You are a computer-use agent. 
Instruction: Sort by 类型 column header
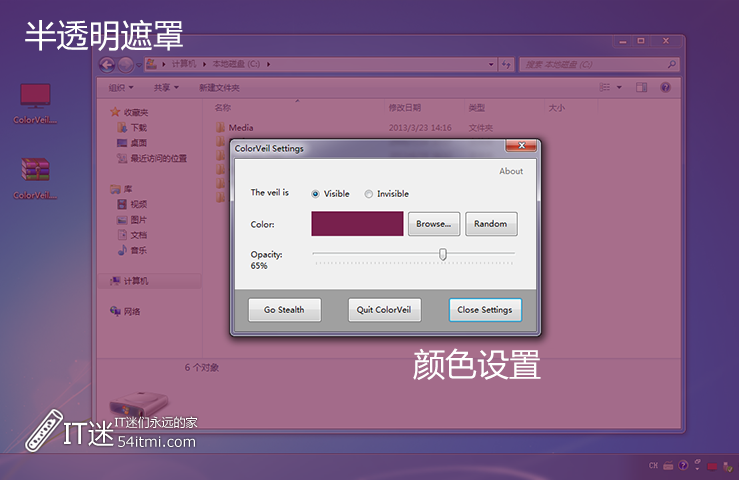pos(476,108)
